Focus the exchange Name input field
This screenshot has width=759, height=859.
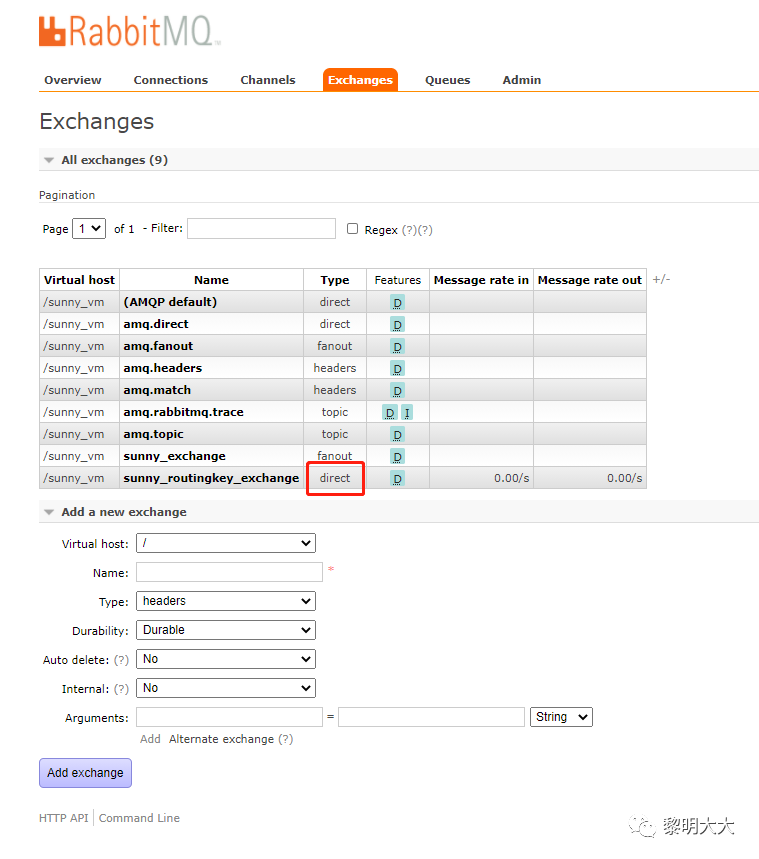pos(229,572)
